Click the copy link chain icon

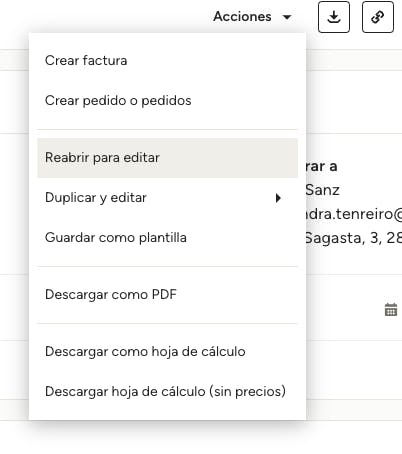[x=378, y=17]
